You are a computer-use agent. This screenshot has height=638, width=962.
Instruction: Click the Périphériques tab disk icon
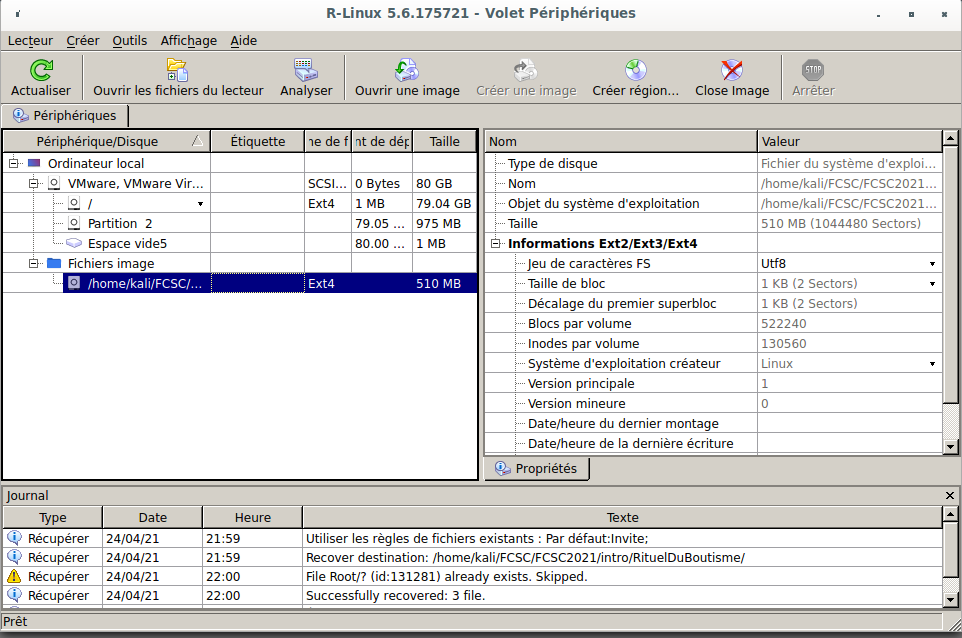tap(21, 115)
